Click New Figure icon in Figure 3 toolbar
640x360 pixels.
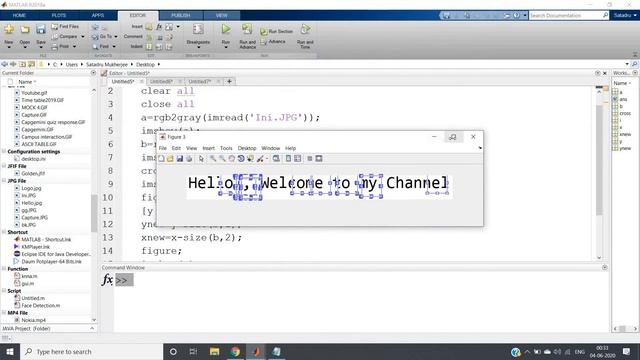(x=162, y=158)
